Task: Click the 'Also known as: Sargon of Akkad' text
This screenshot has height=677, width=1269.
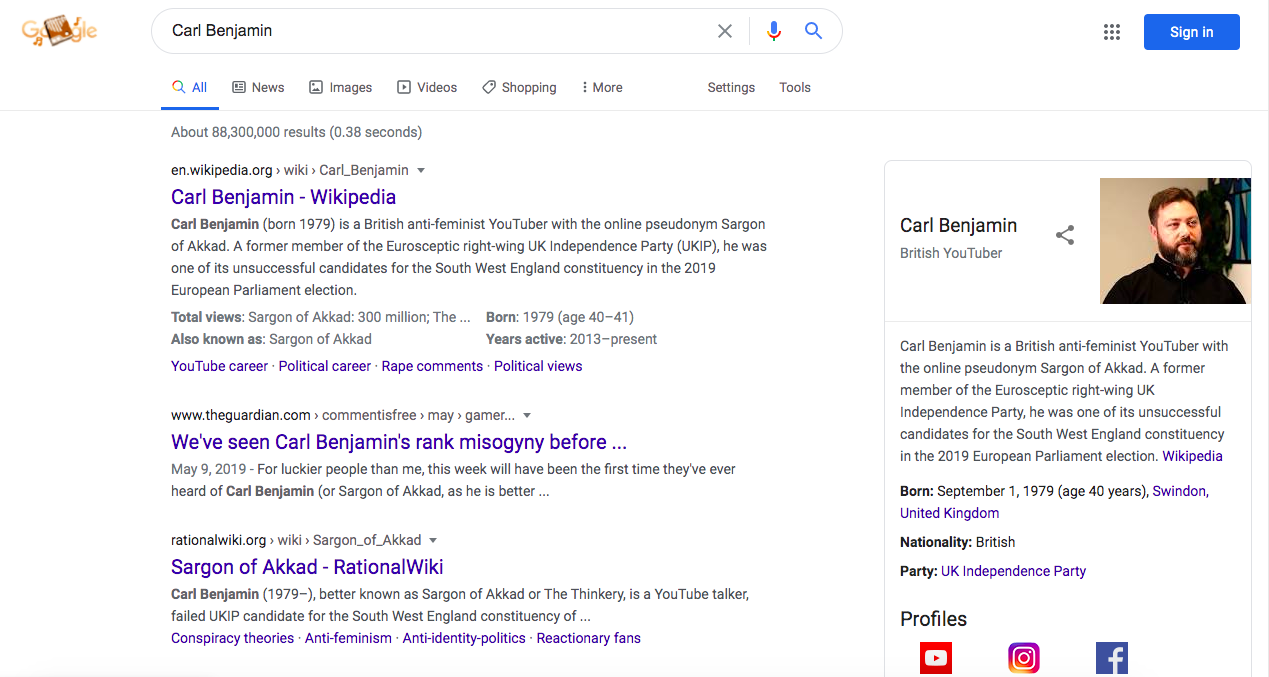Action: pos(271,339)
